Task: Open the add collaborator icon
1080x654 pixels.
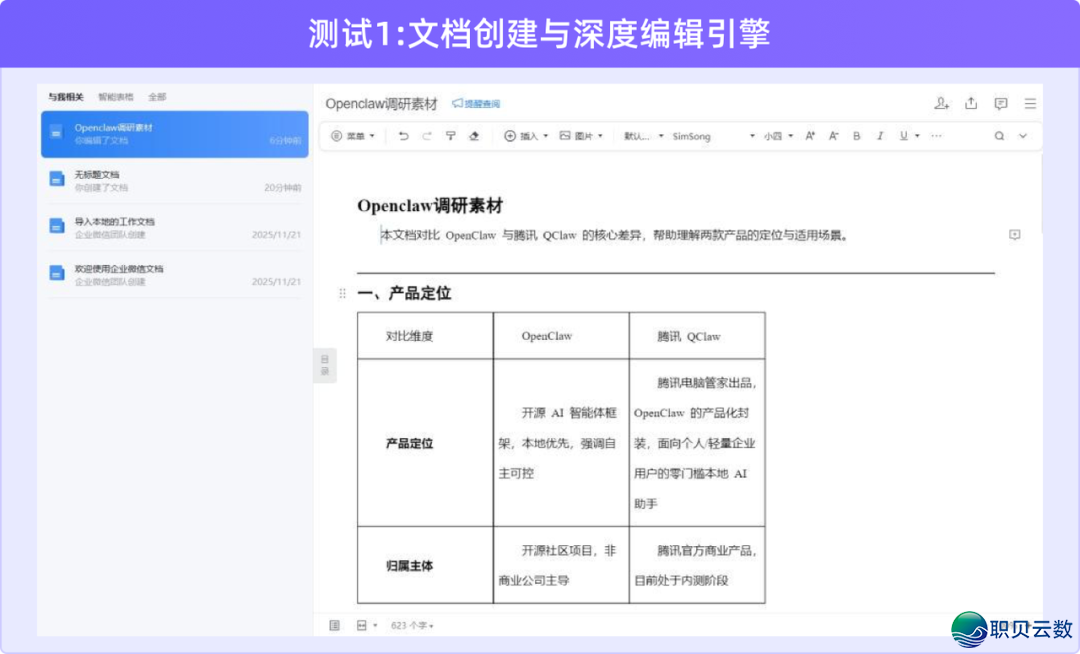Action: pos(941,104)
